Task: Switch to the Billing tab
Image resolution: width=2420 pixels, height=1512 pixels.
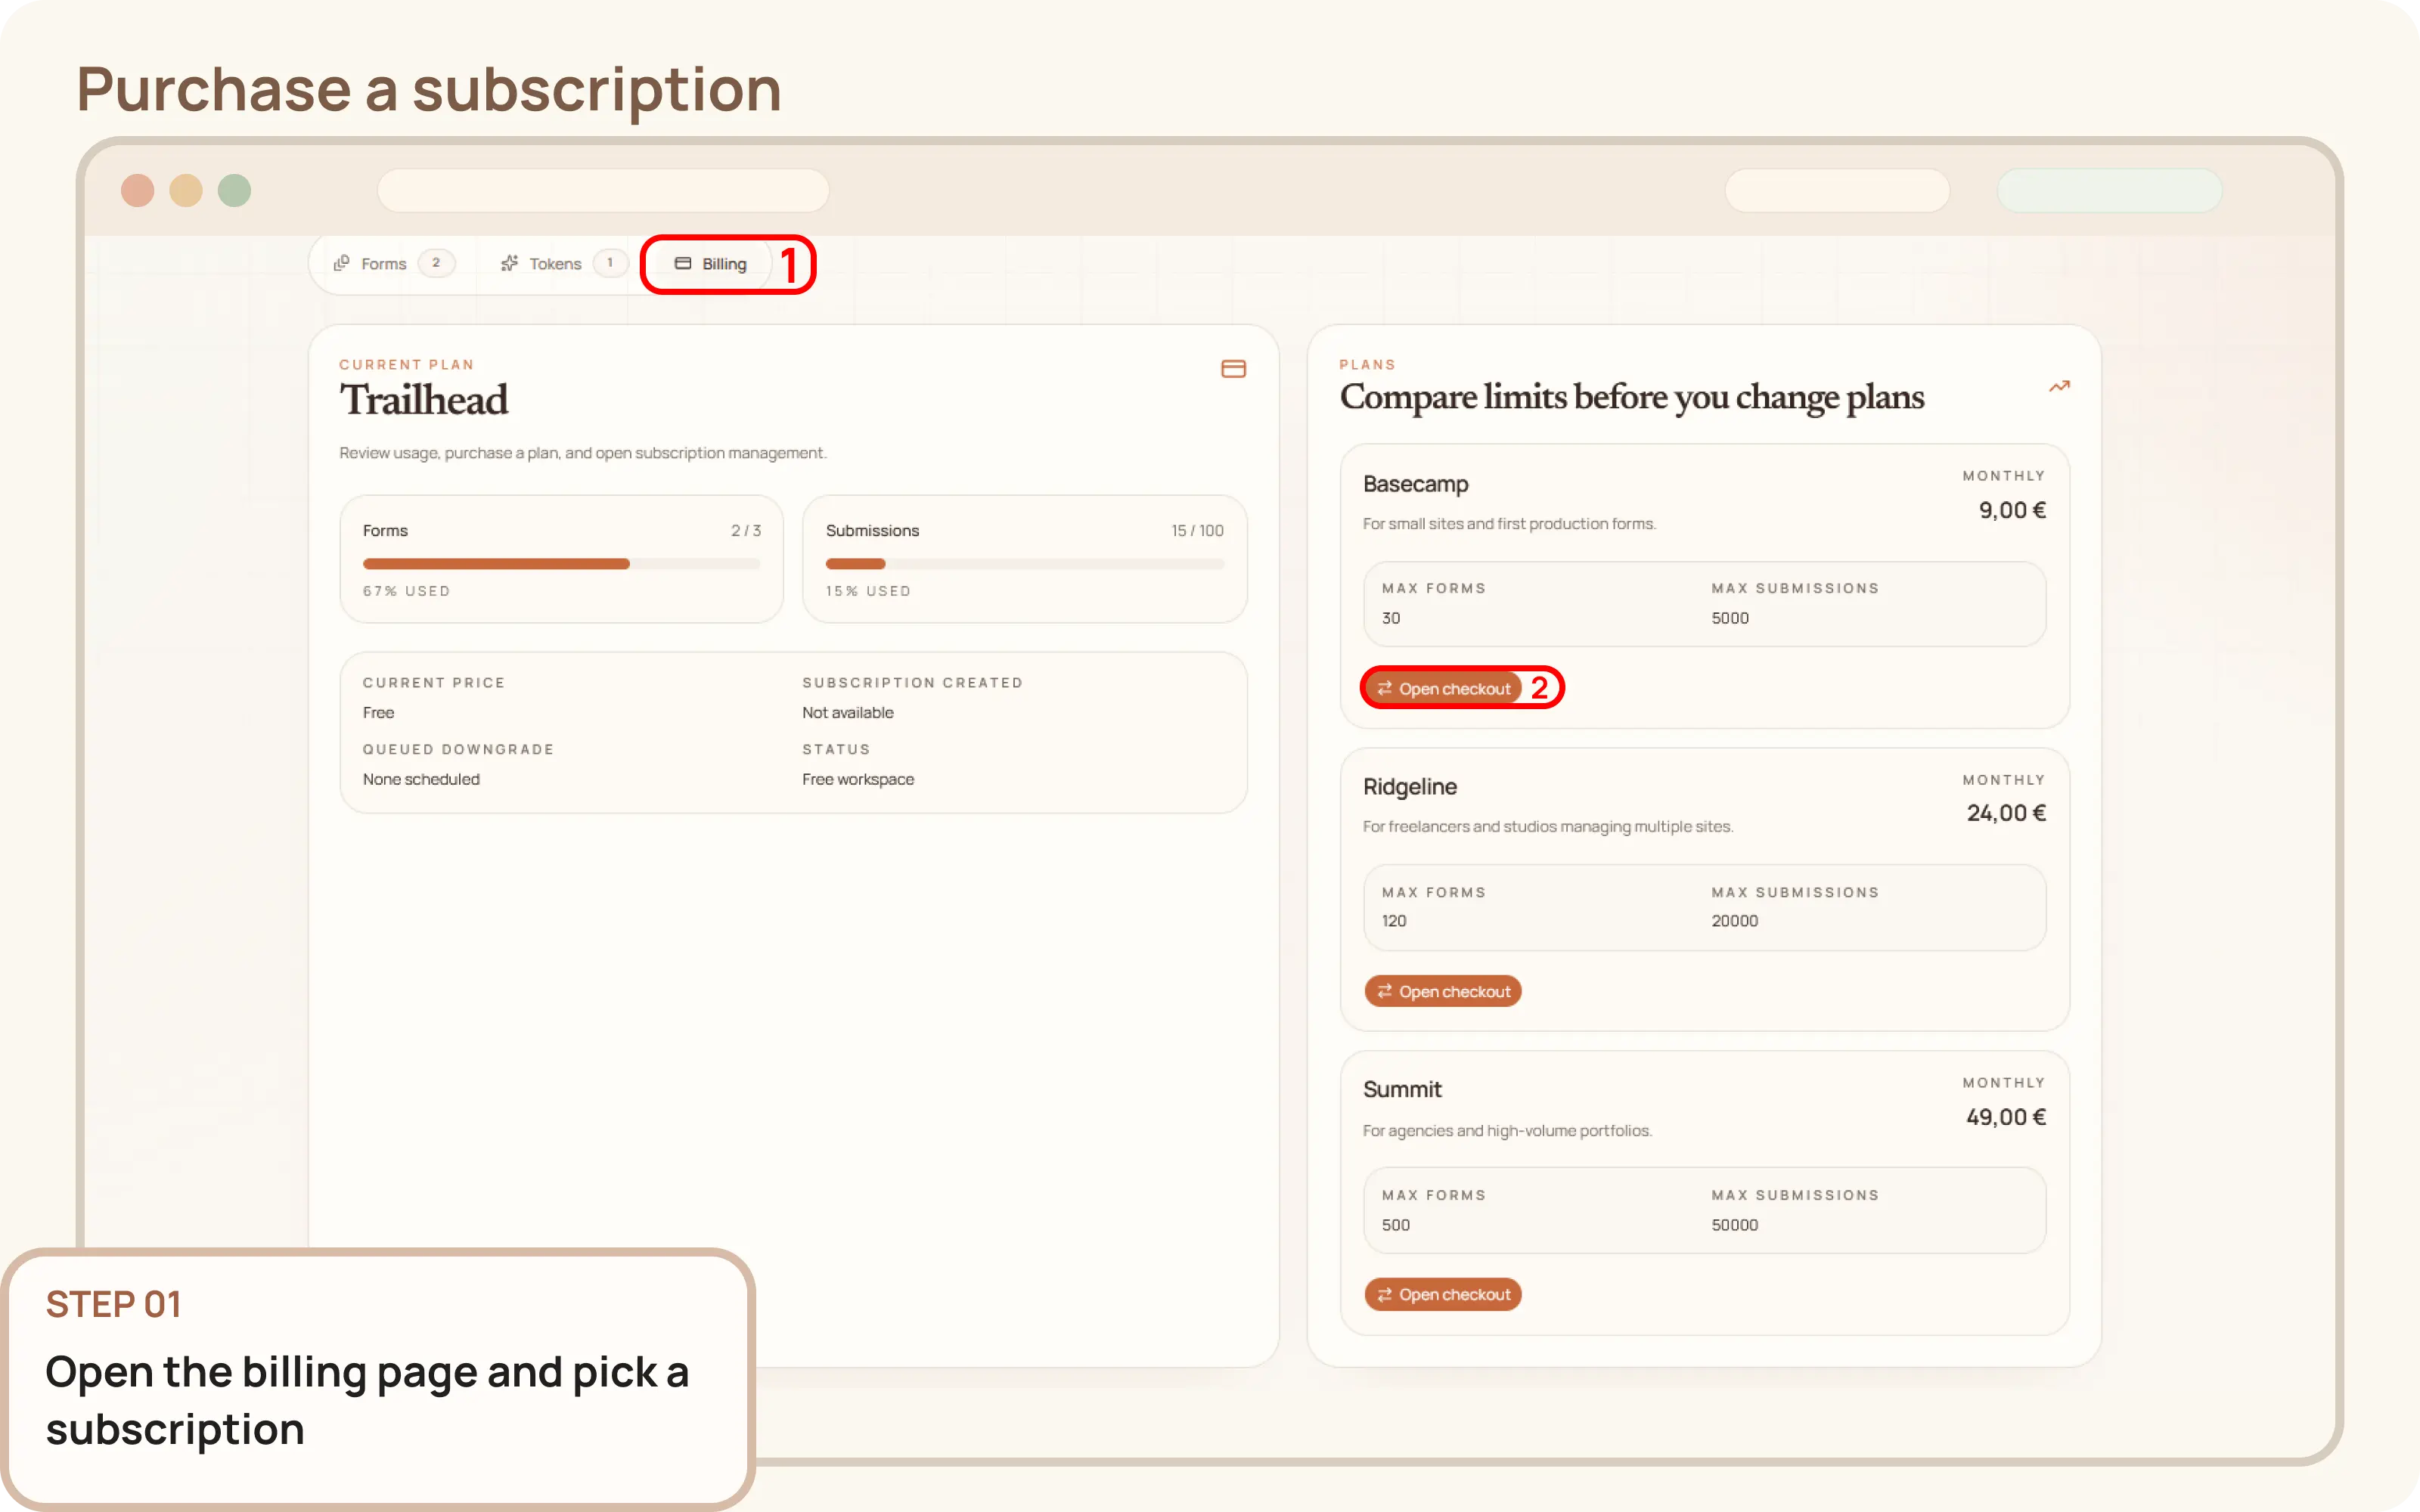Action: click(x=723, y=264)
